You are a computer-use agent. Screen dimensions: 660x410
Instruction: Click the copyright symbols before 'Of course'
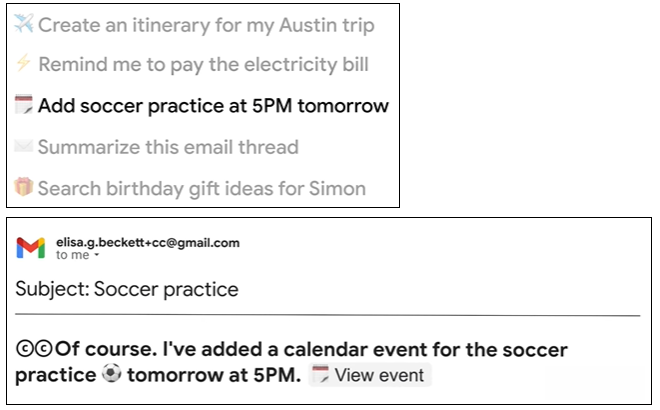pyautogui.click(x=35, y=350)
